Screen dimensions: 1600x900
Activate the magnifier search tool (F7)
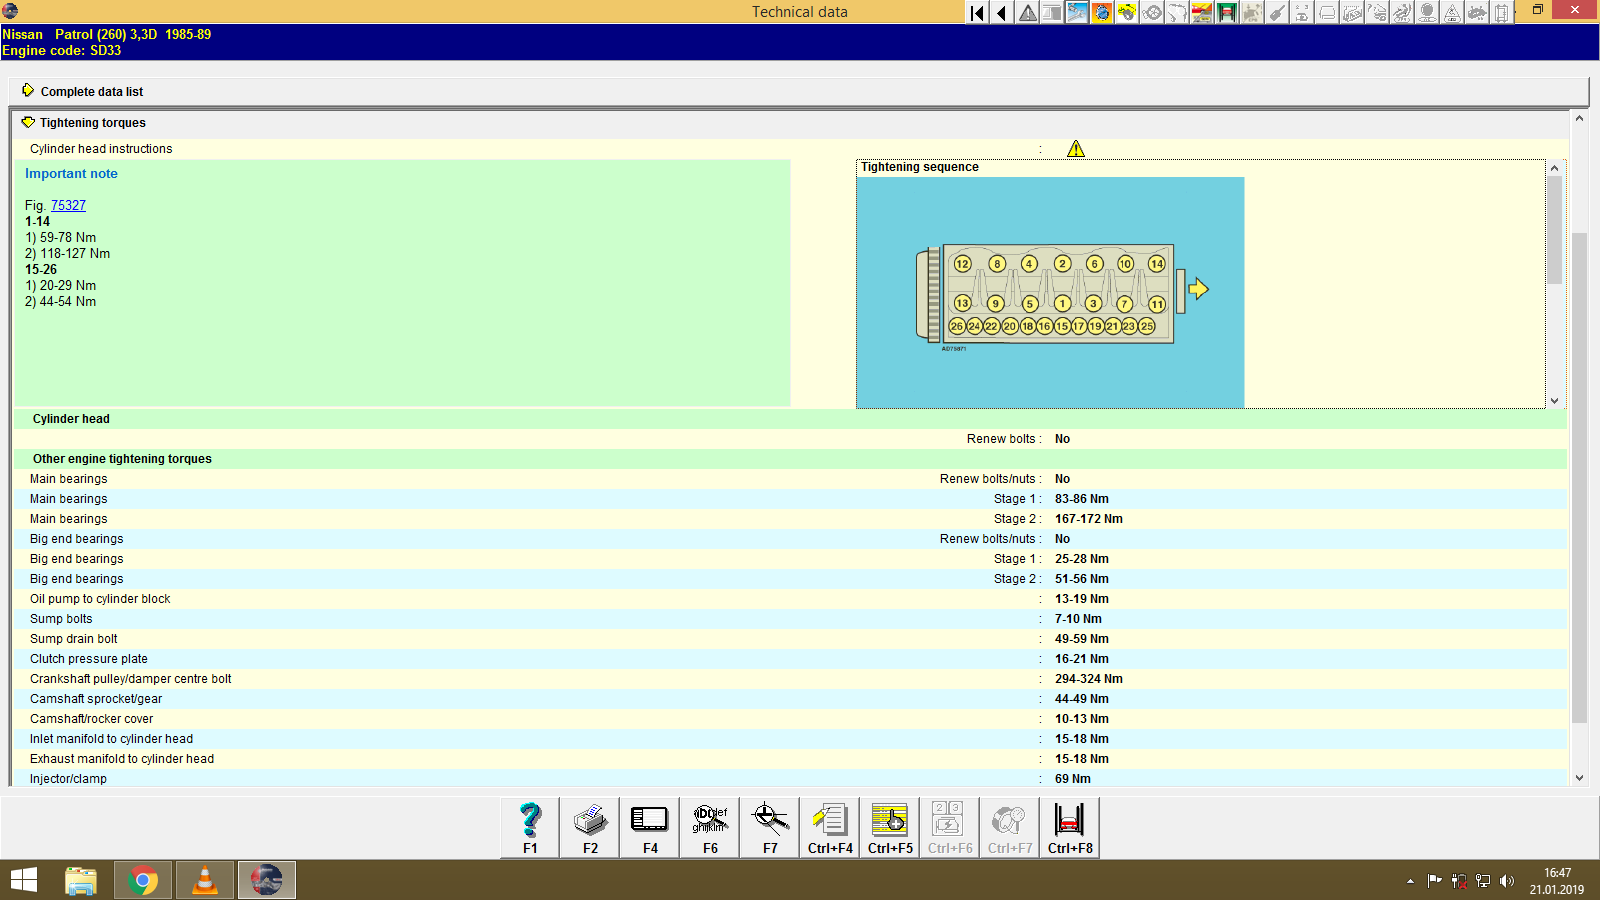769,827
